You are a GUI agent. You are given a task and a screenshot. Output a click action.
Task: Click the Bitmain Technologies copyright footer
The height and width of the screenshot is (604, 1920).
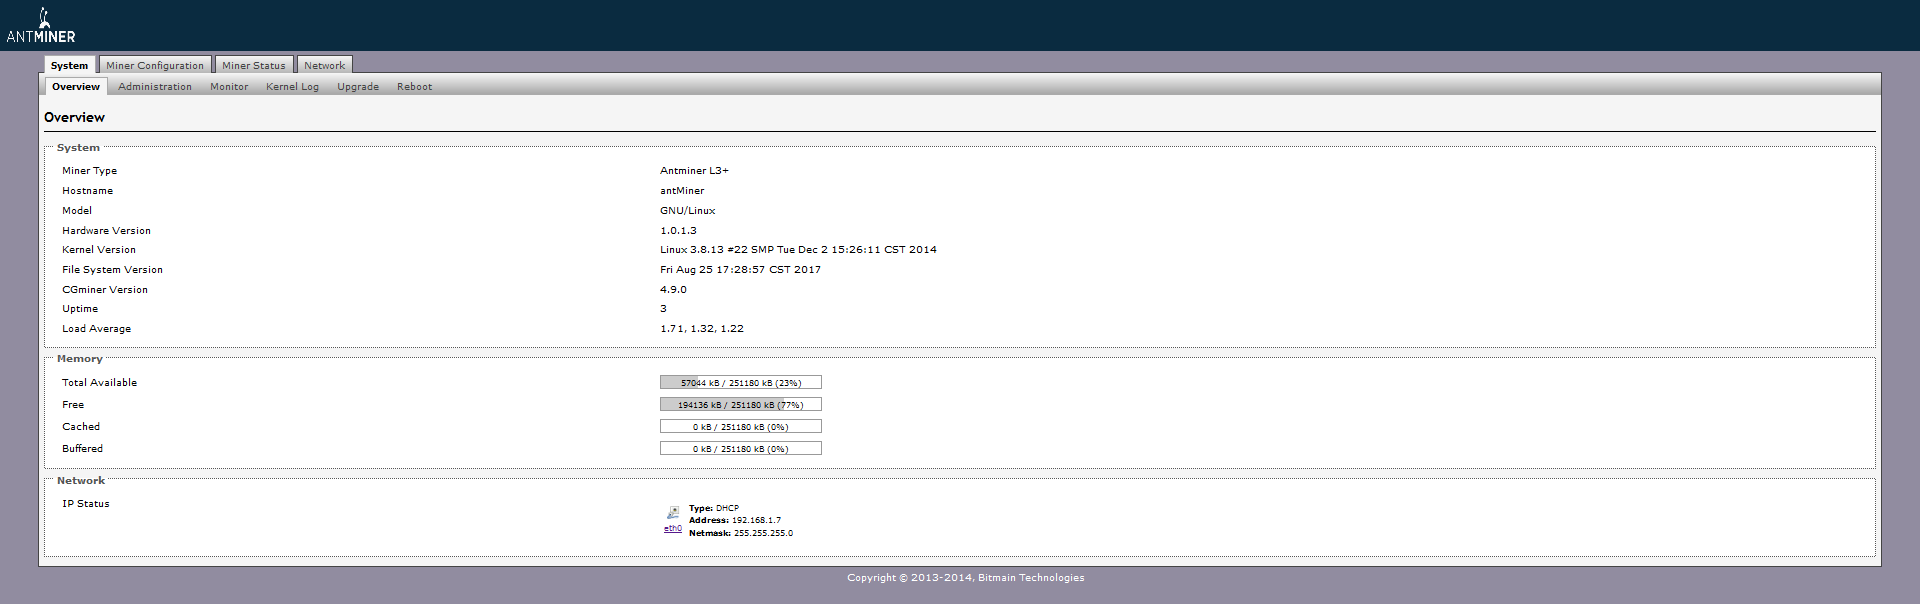click(x=966, y=578)
